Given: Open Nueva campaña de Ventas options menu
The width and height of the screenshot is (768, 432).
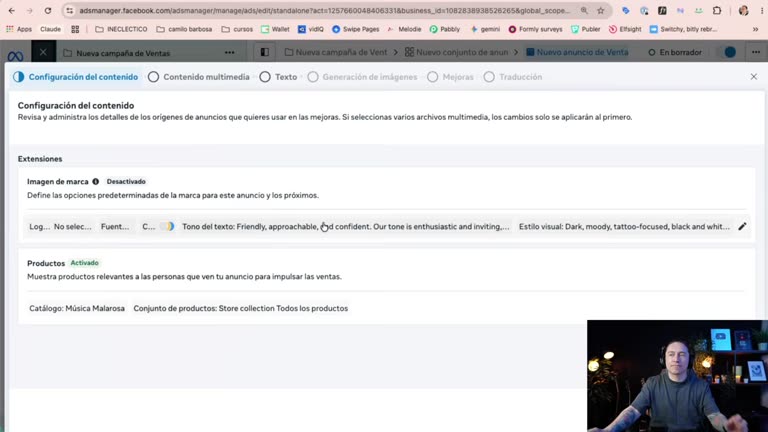Looking at the screenshot, I should pyautogui.click(x=229, y=52).
